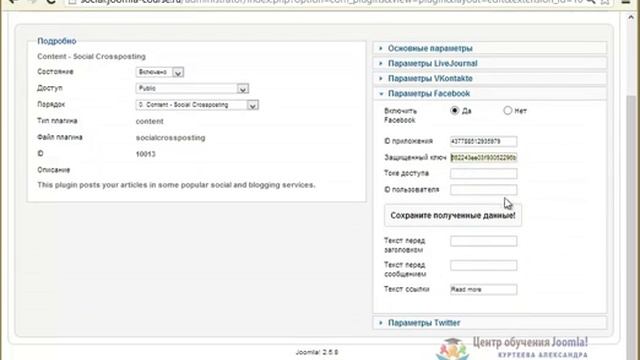Click the plugin ID value 10013
This screenshot has width=640, height=360.
pyautogui.click(x=146, y=154)
